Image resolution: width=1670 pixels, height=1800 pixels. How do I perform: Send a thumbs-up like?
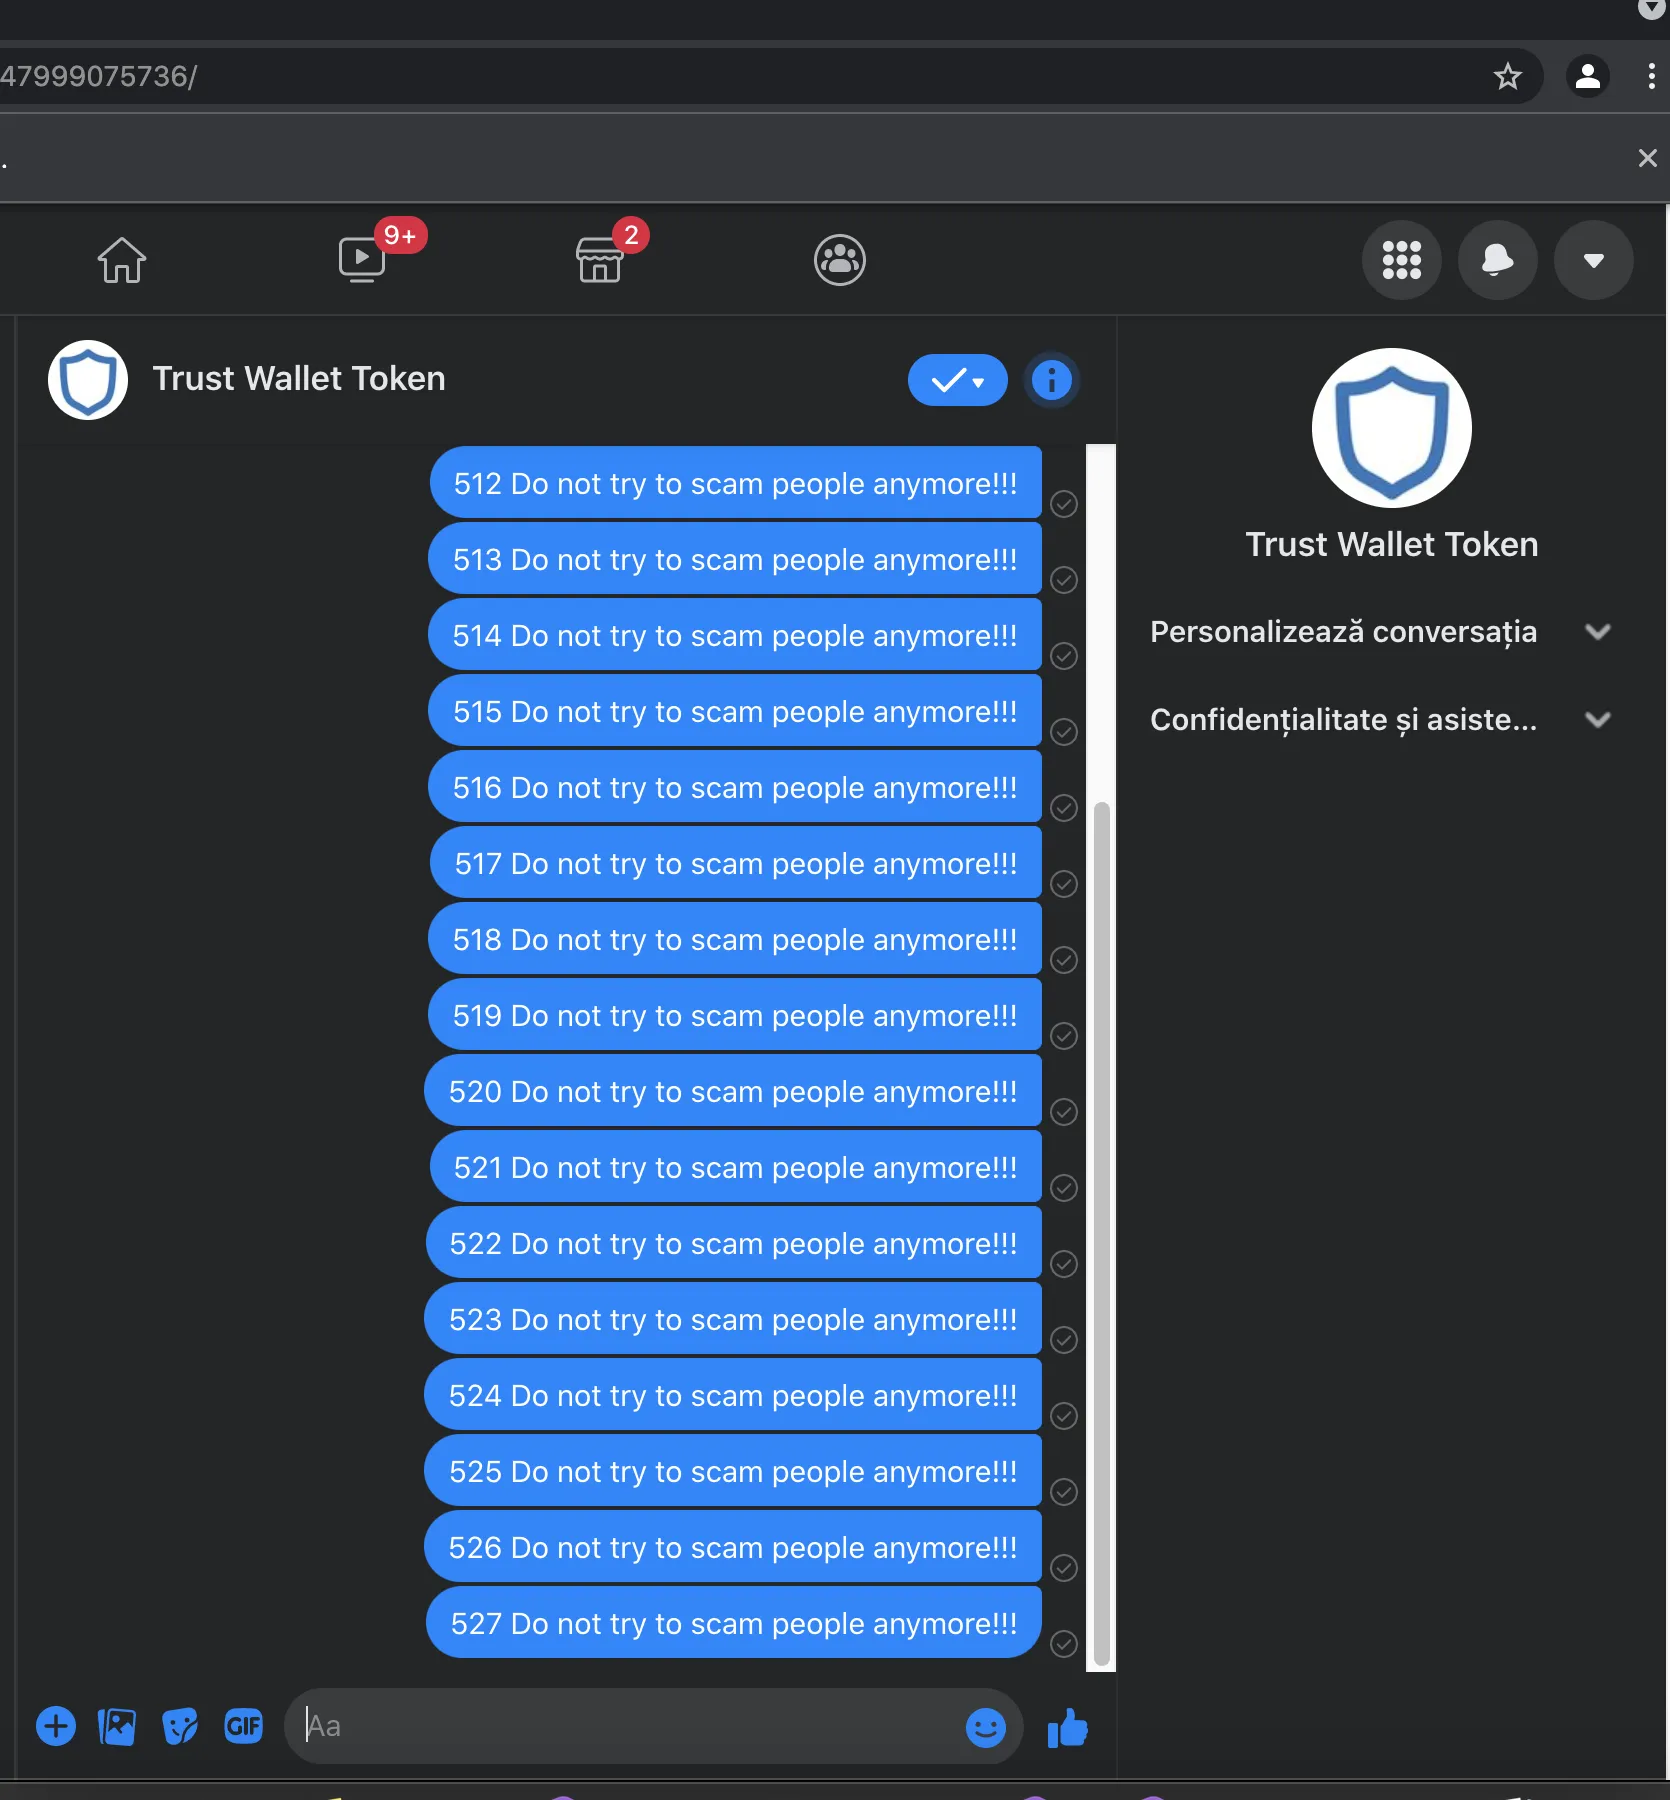coord(1067,1728)
